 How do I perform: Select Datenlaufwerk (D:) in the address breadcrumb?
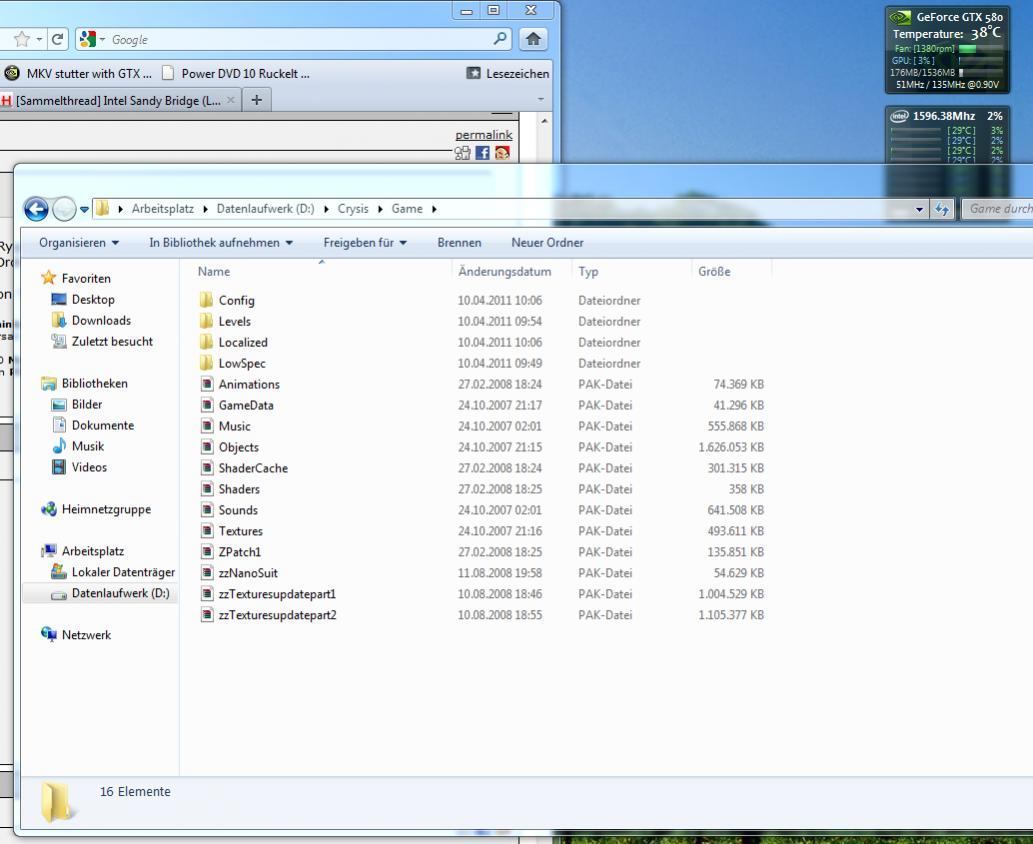265,209
